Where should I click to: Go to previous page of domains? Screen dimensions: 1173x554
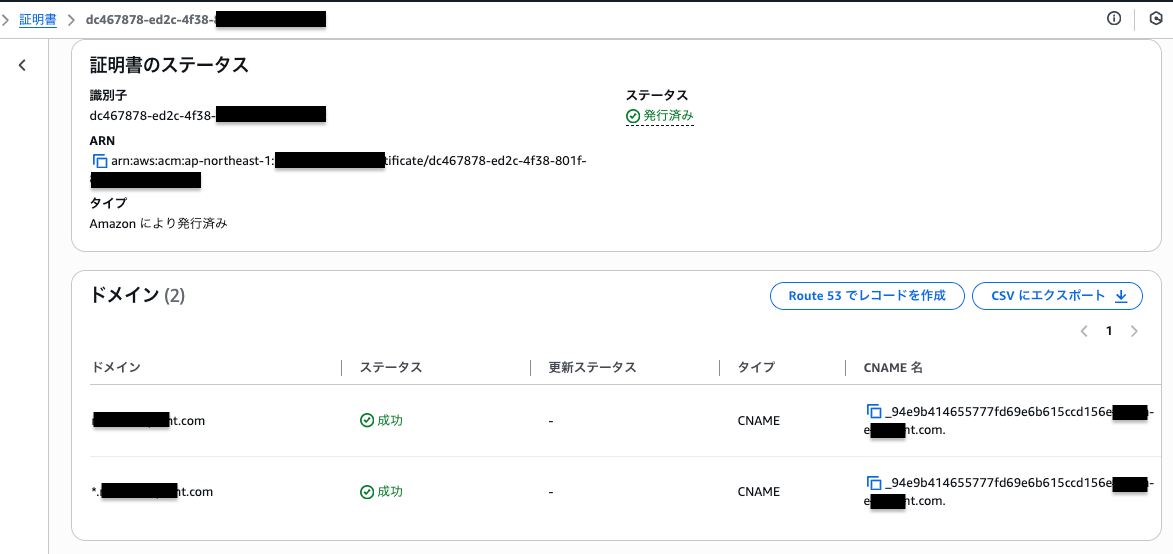[1084, 332]
